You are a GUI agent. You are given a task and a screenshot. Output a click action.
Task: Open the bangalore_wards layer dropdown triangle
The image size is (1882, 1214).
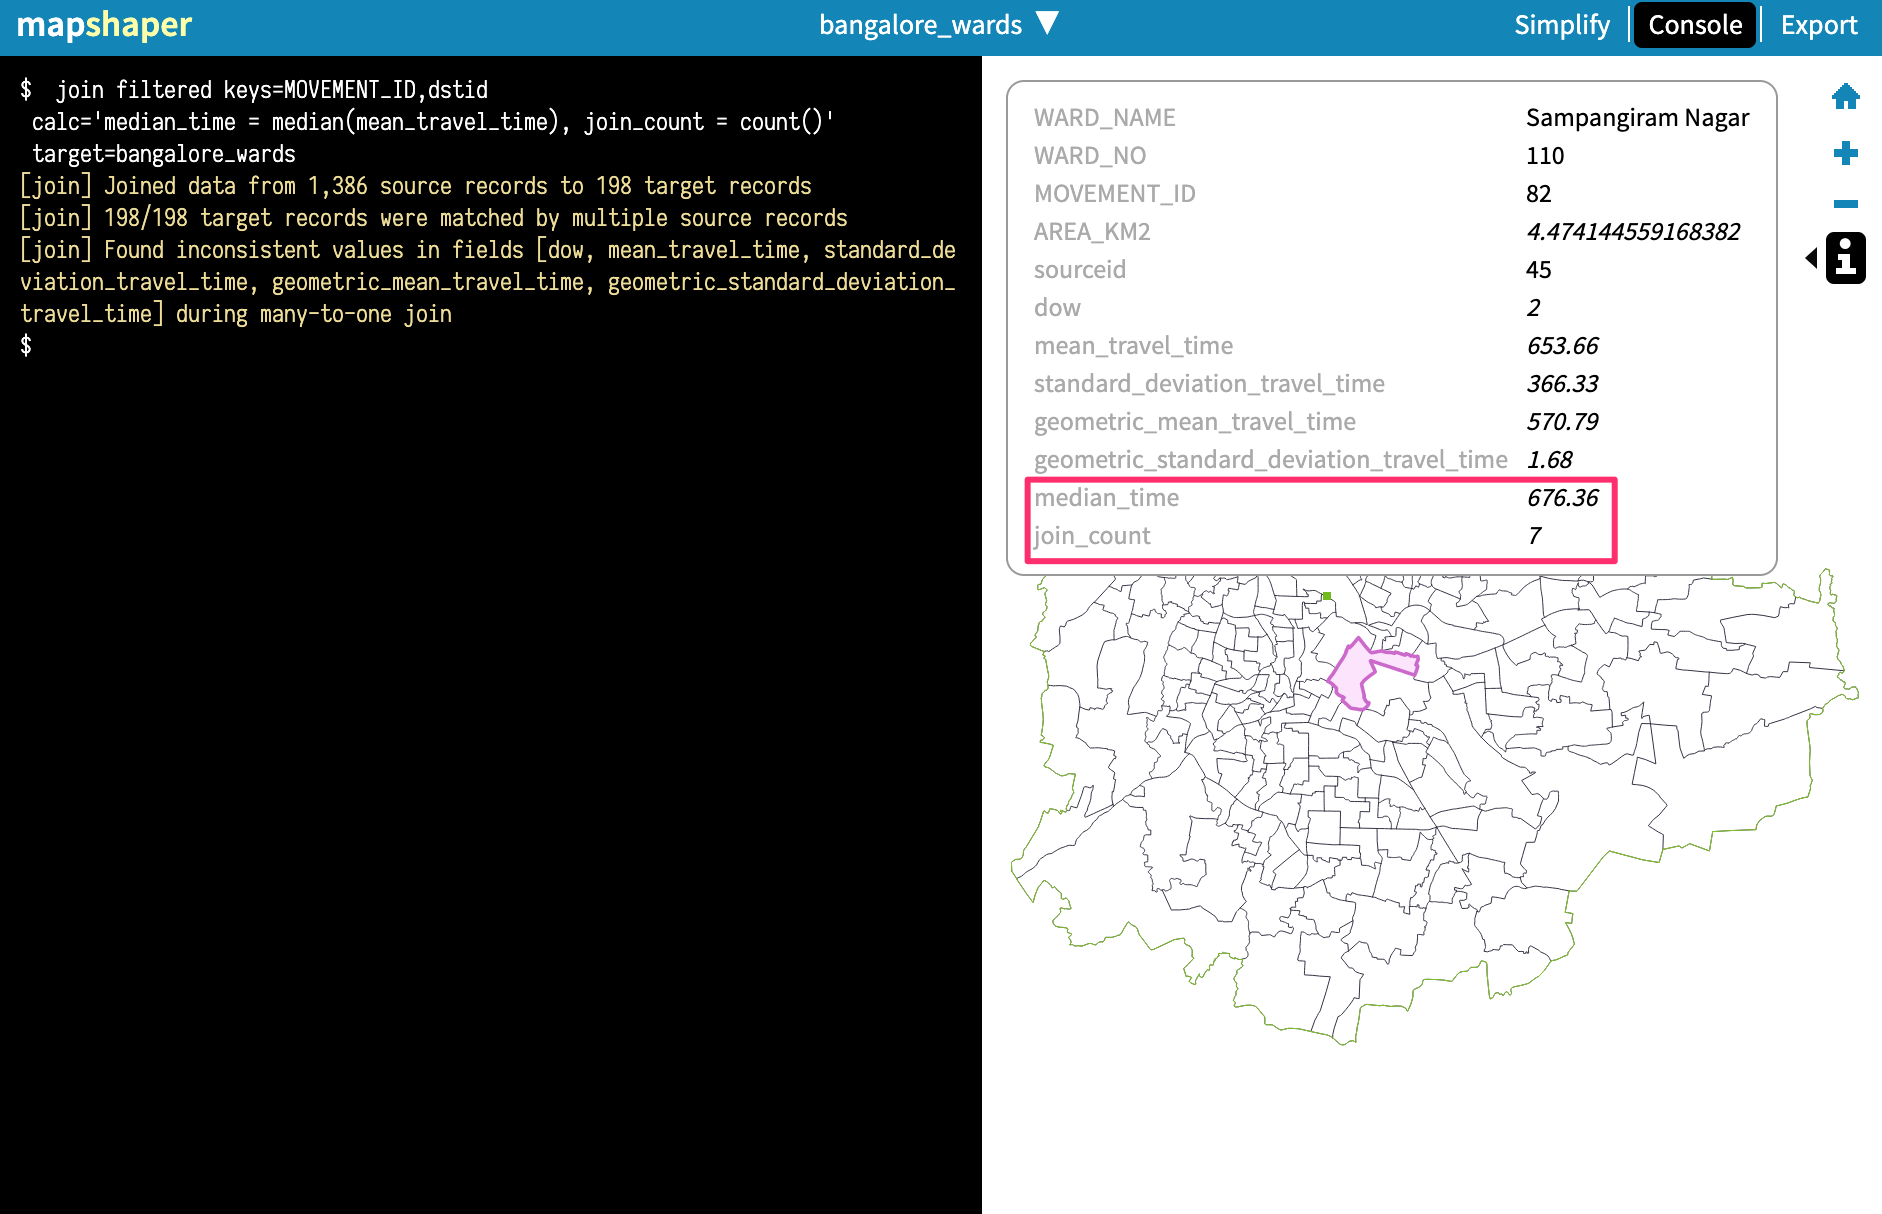1046,24
